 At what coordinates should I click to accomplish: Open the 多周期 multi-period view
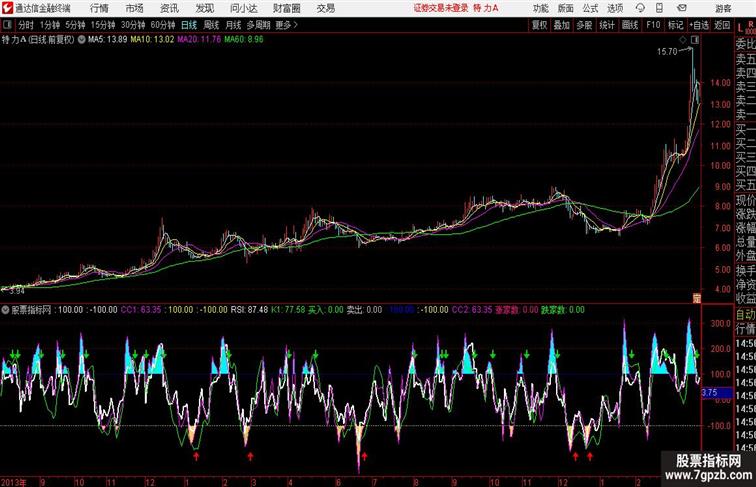(x=258, y=25)
